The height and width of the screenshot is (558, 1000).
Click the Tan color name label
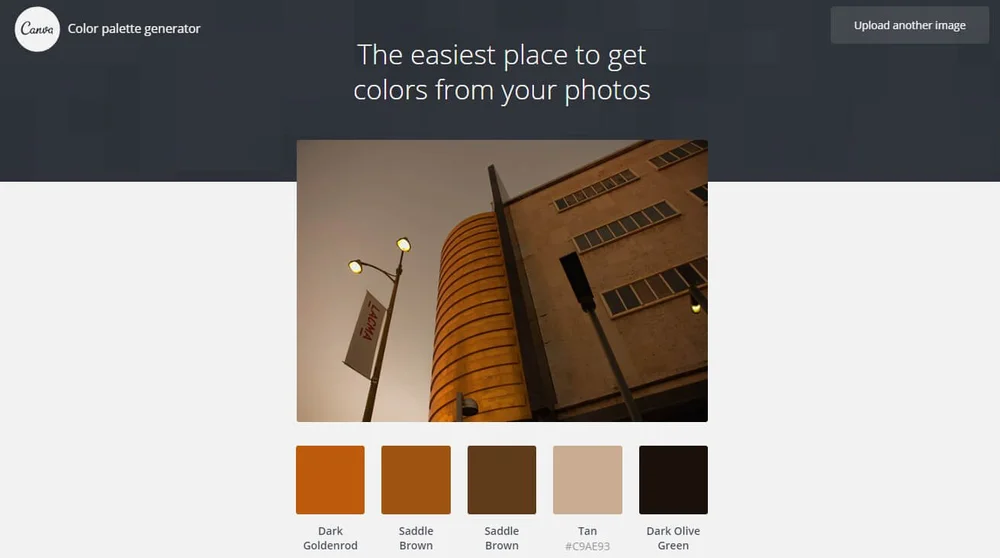tap(587, 531)
